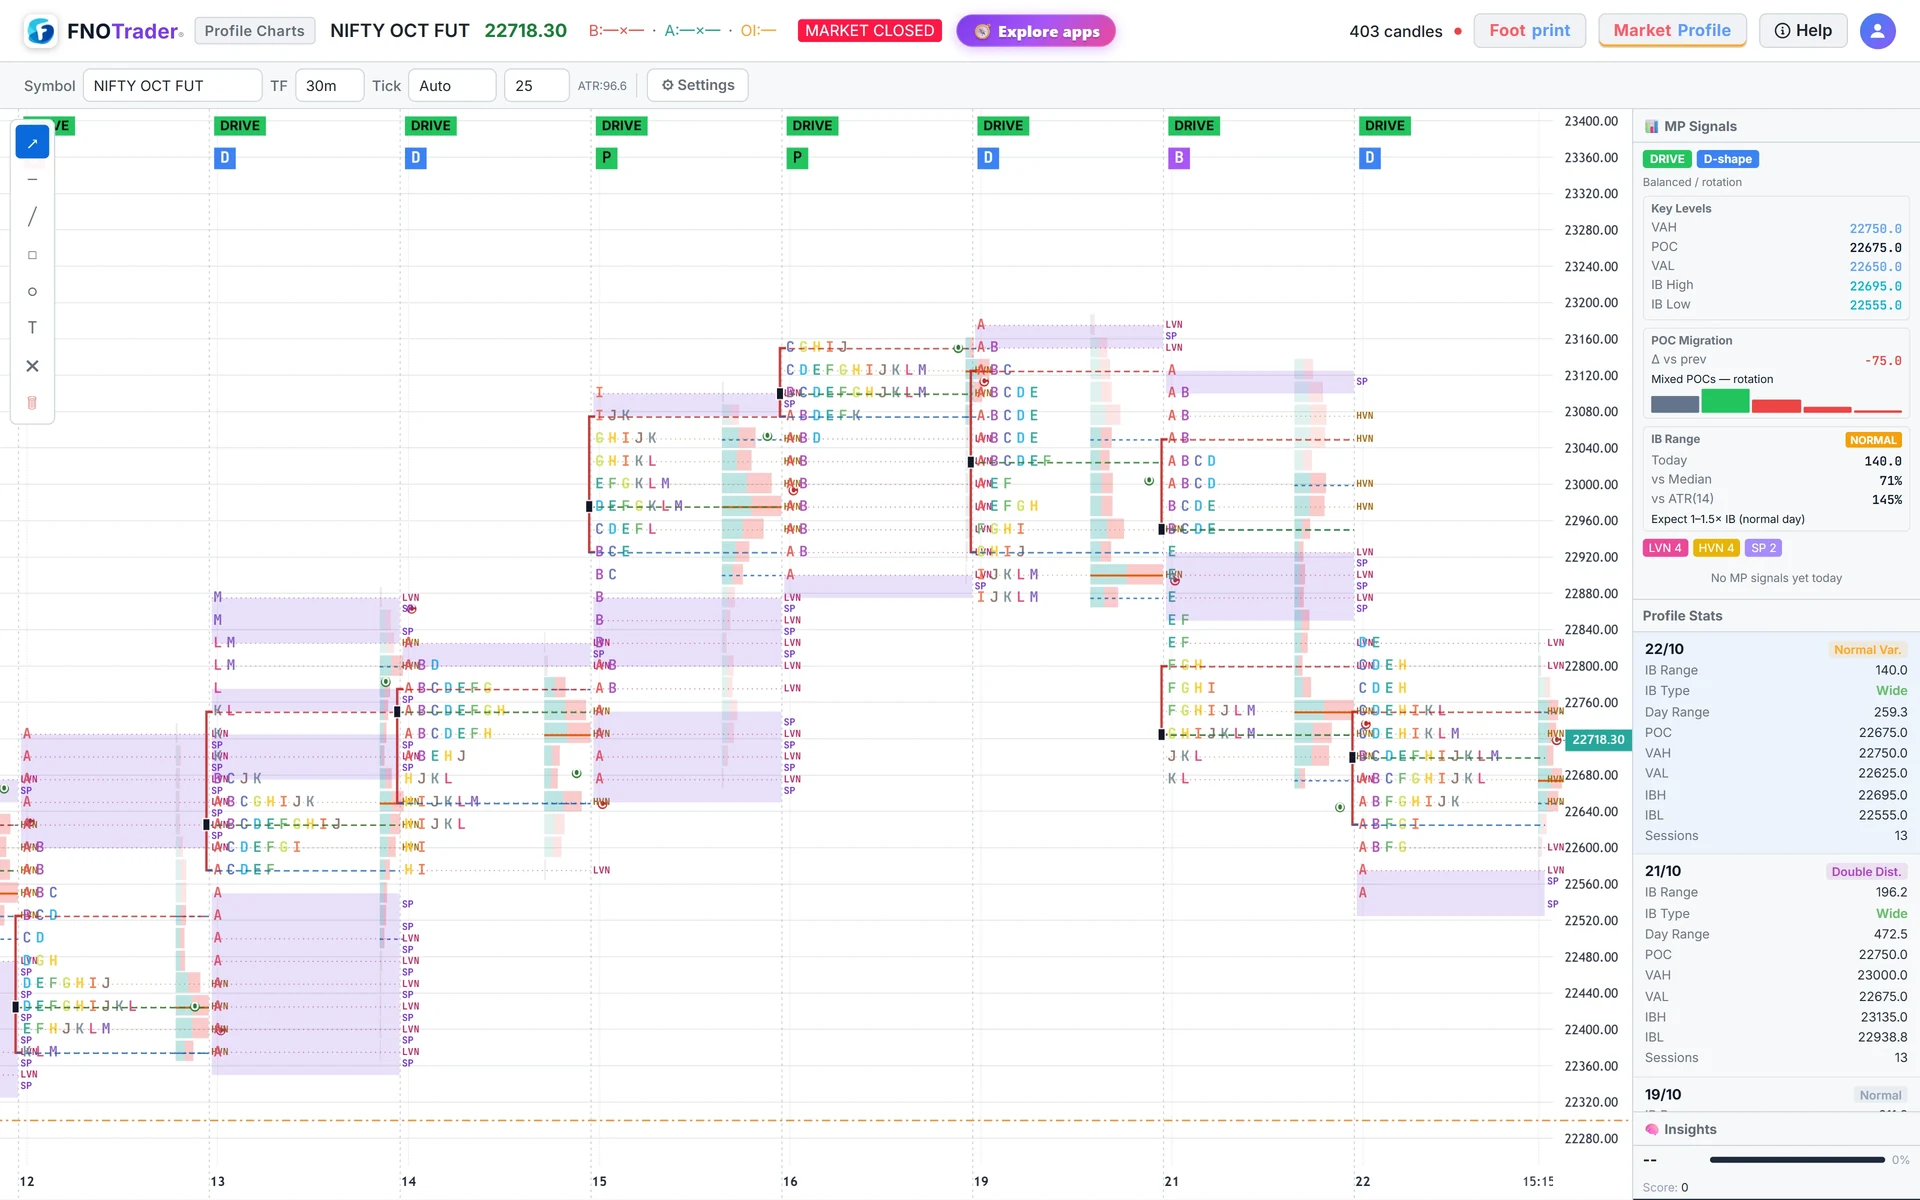
Task: Switch to Market Profile view
Action: [1672, 31]
